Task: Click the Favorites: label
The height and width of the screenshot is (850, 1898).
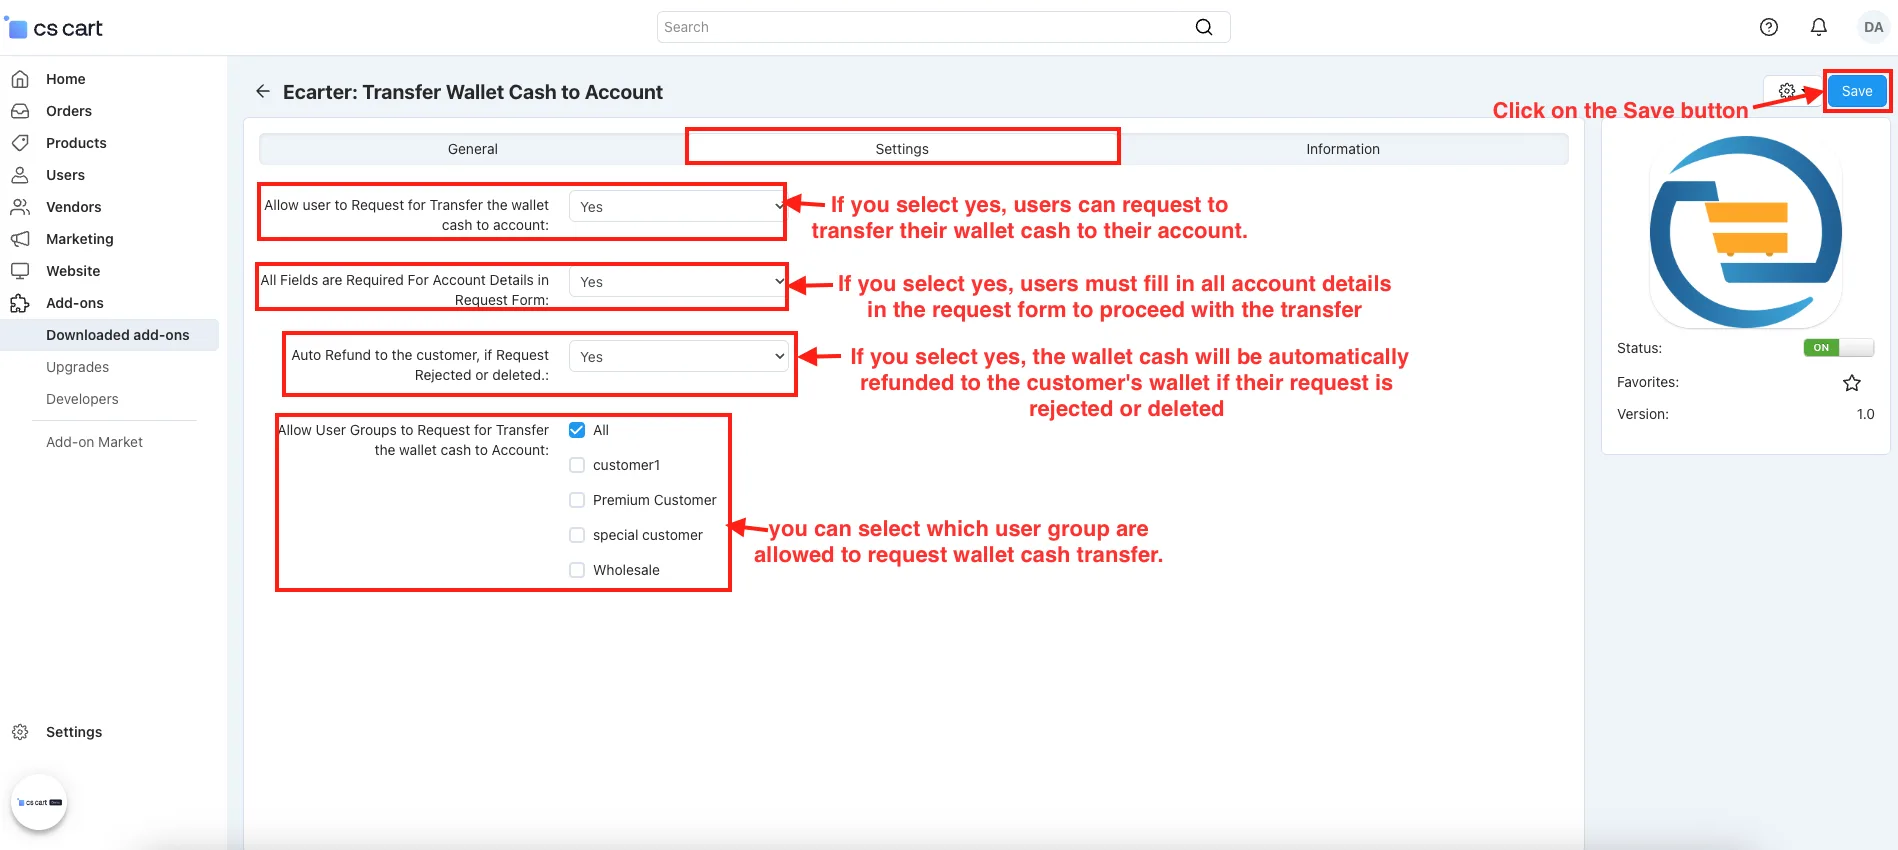Action: [1648, 382]
